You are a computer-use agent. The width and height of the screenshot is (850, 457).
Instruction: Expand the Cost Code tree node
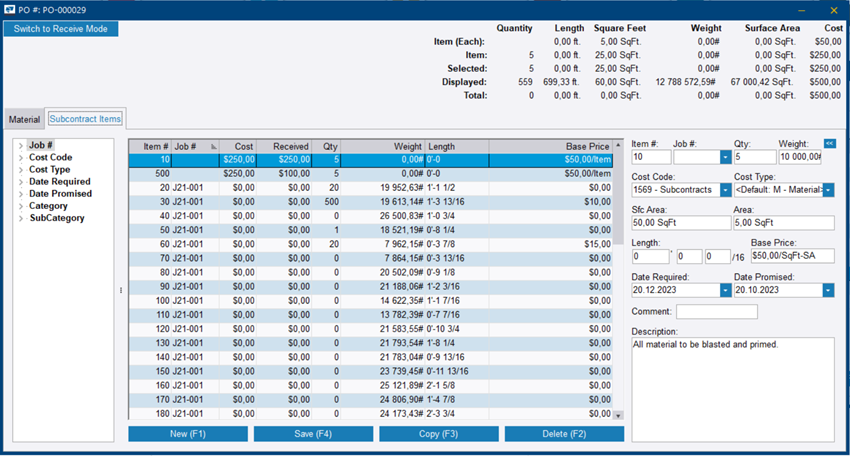20,158
